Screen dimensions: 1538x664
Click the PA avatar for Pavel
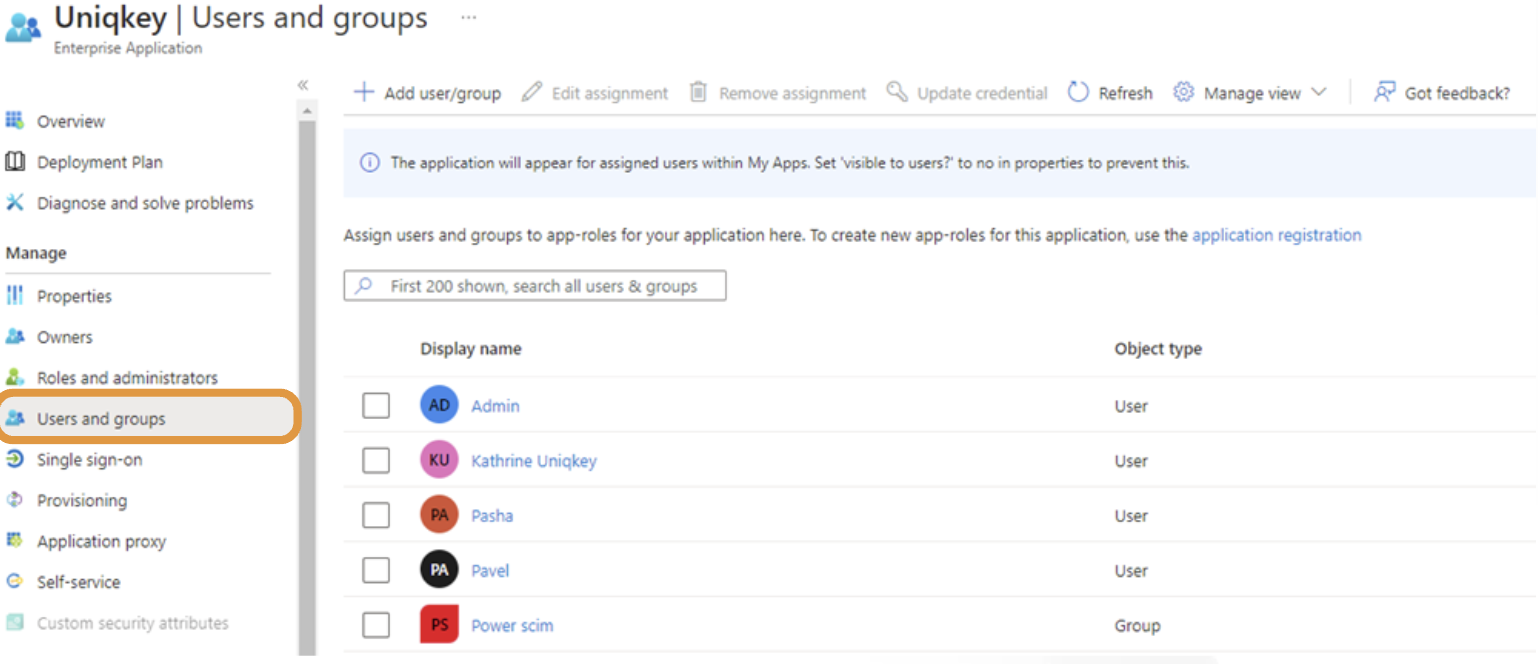tap(439, 570)
